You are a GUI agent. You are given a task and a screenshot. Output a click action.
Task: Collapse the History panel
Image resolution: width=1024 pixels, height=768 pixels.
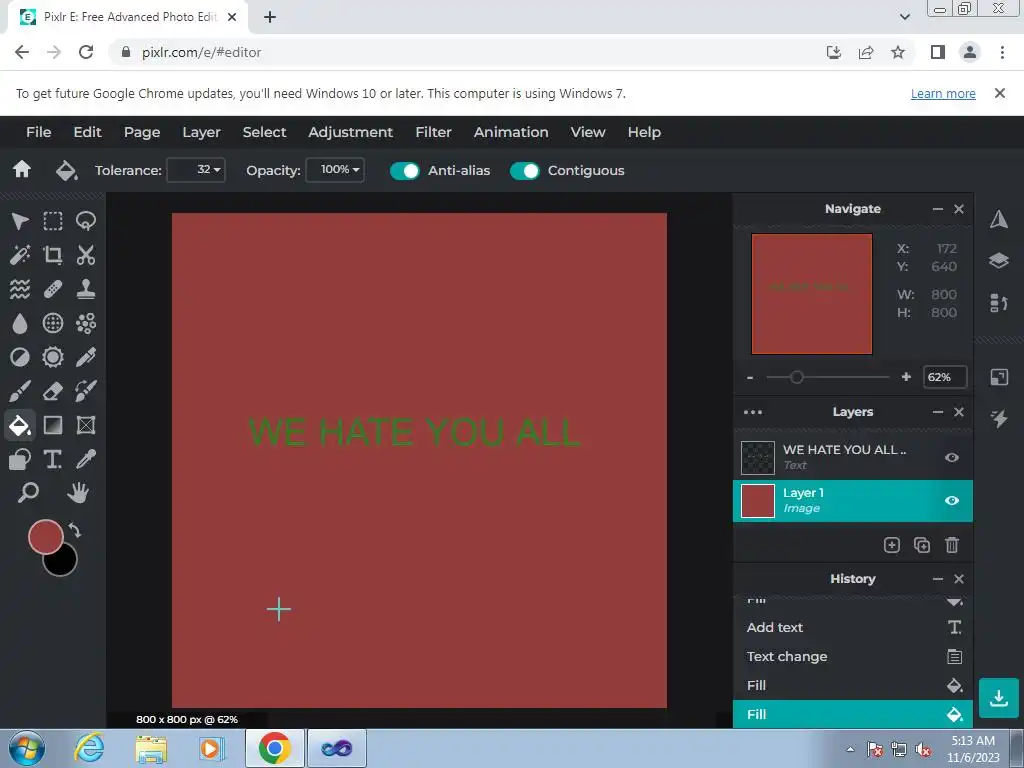tap(938, 579)
